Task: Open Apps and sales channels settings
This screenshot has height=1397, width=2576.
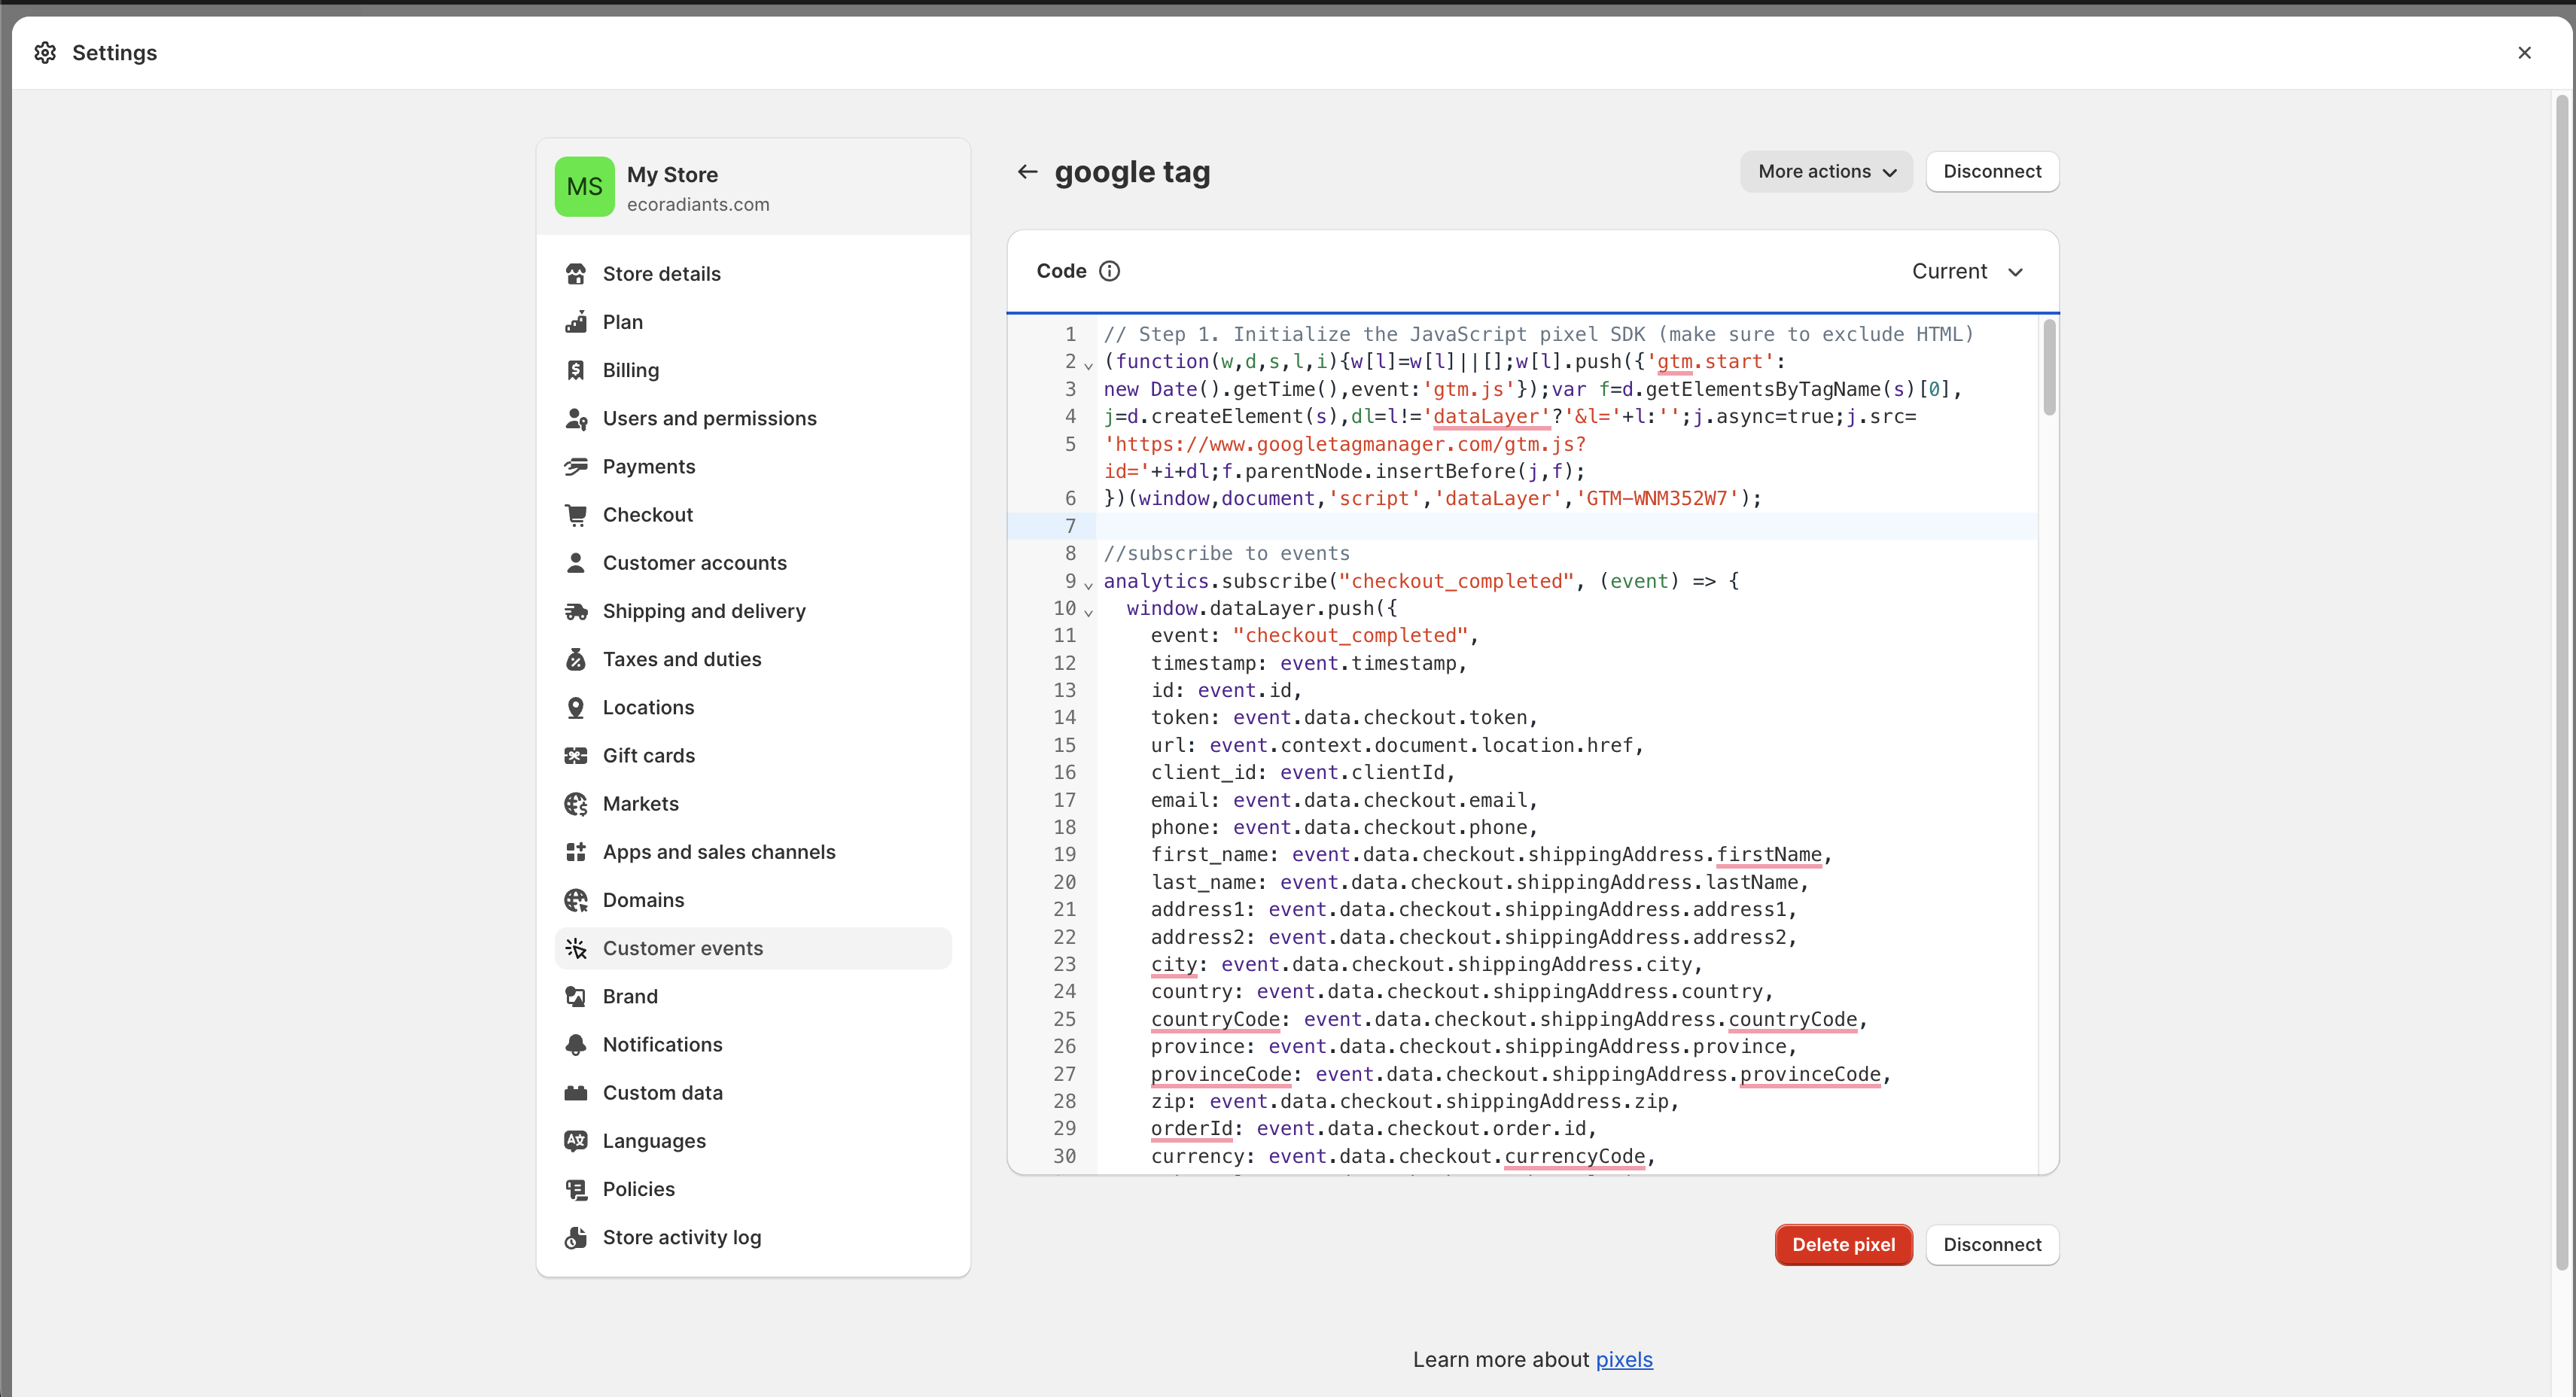Action: [x=718, y=852]
